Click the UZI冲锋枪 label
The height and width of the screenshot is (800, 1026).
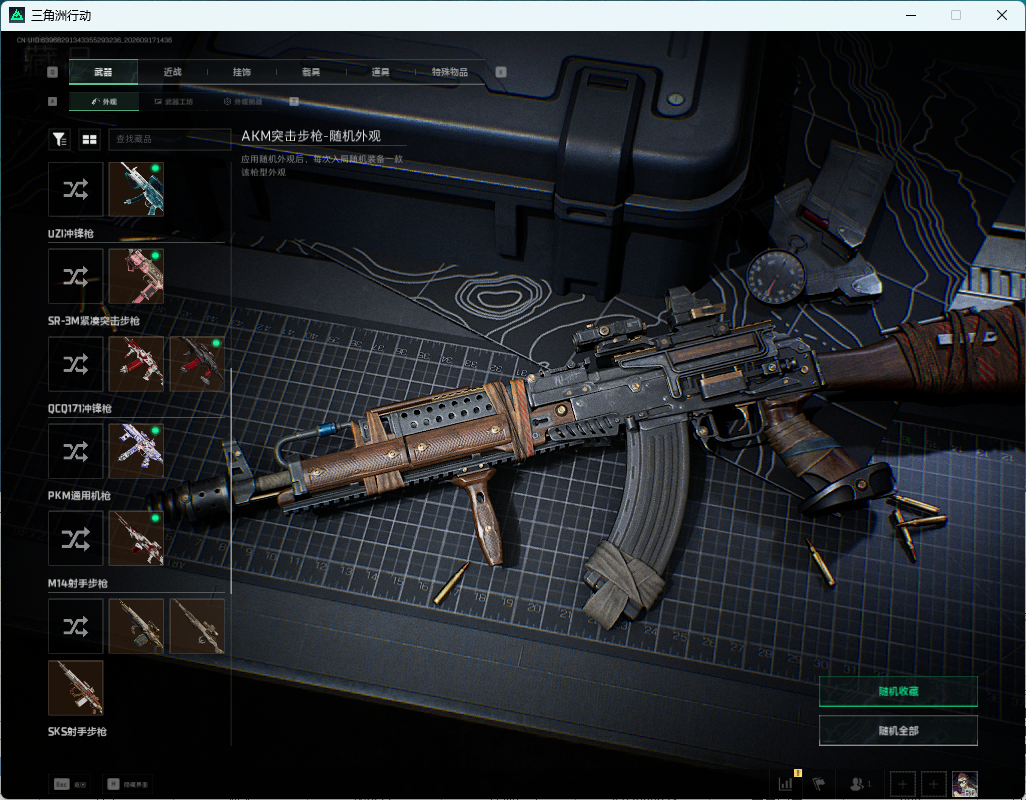click(x=71, y=234)
